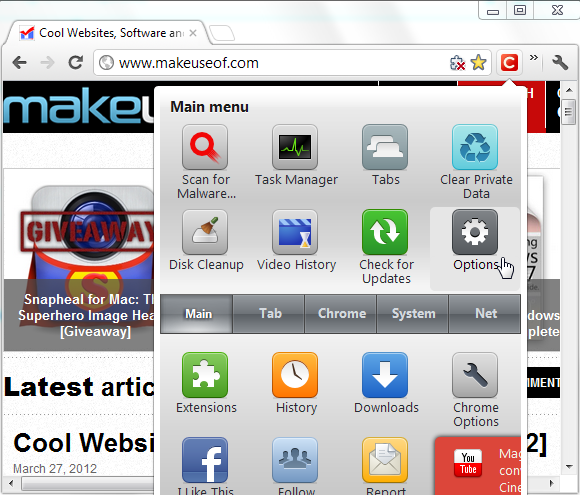Screen dimensions: 580x495
Task: Select Clear Private Data icon
Action: pos(475,147)
